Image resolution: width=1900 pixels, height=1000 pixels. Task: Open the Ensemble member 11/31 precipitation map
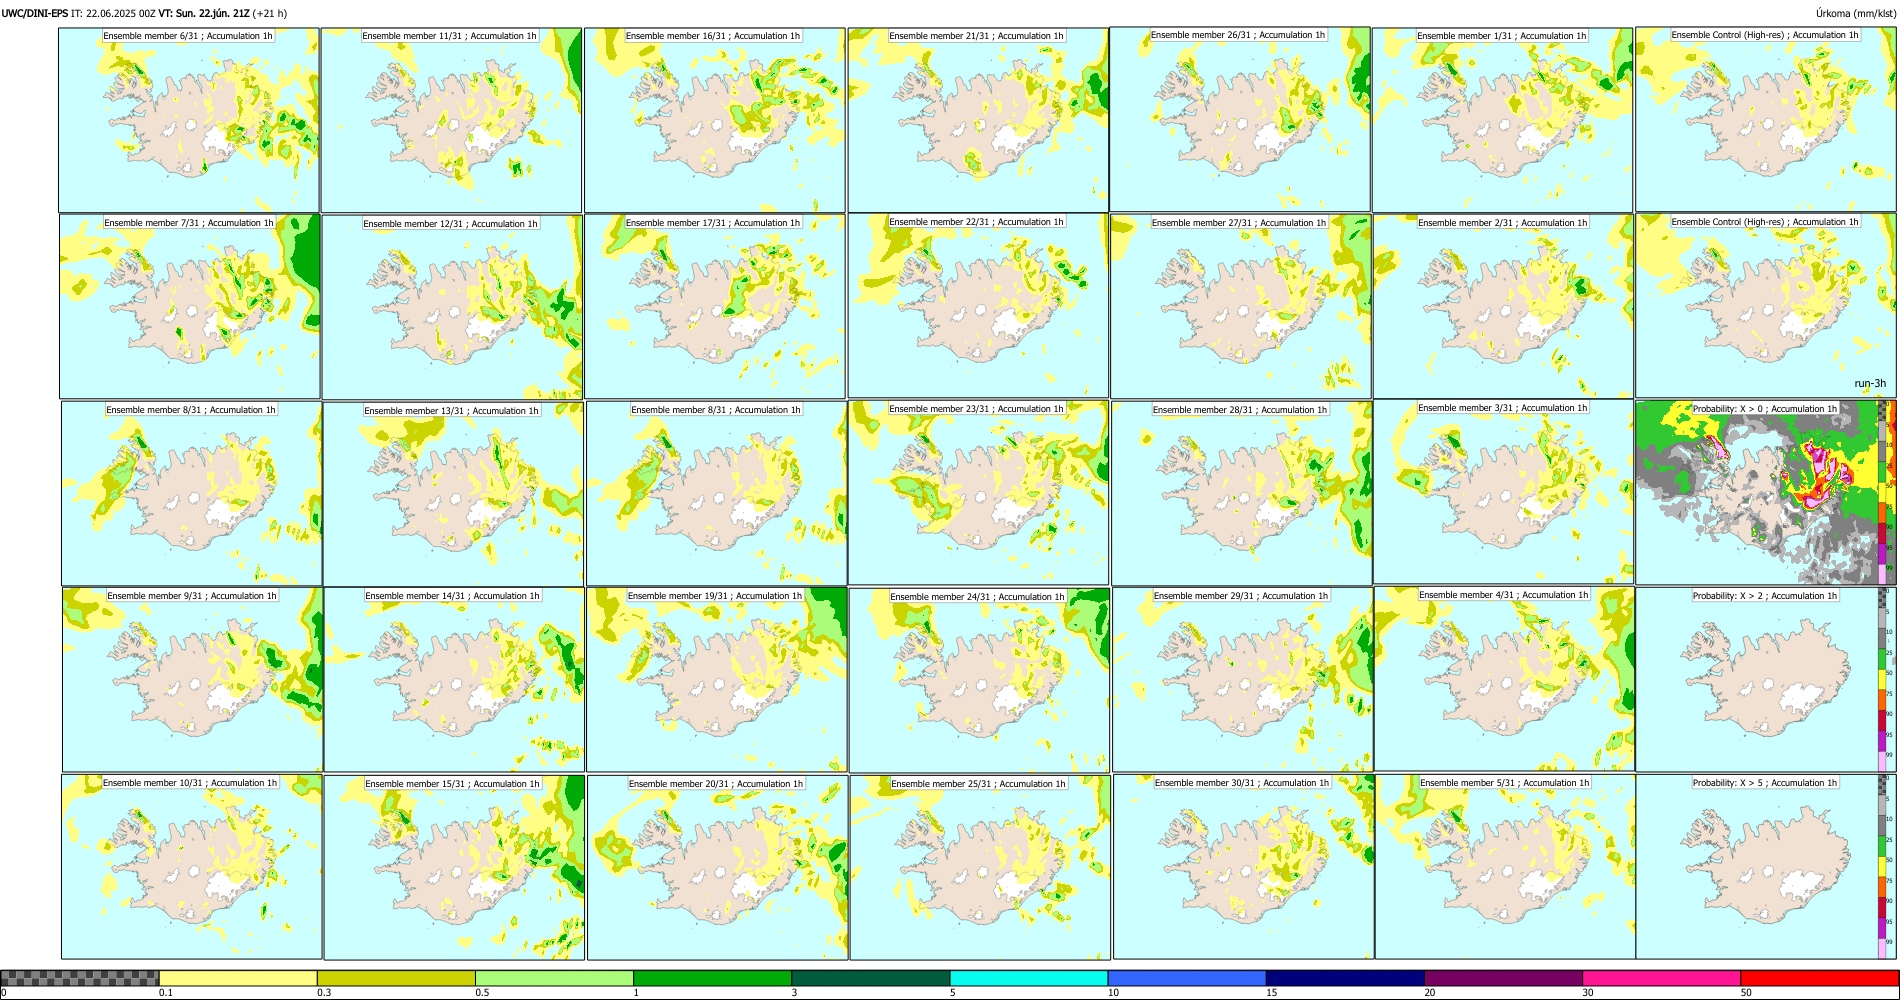coord(451,120)
